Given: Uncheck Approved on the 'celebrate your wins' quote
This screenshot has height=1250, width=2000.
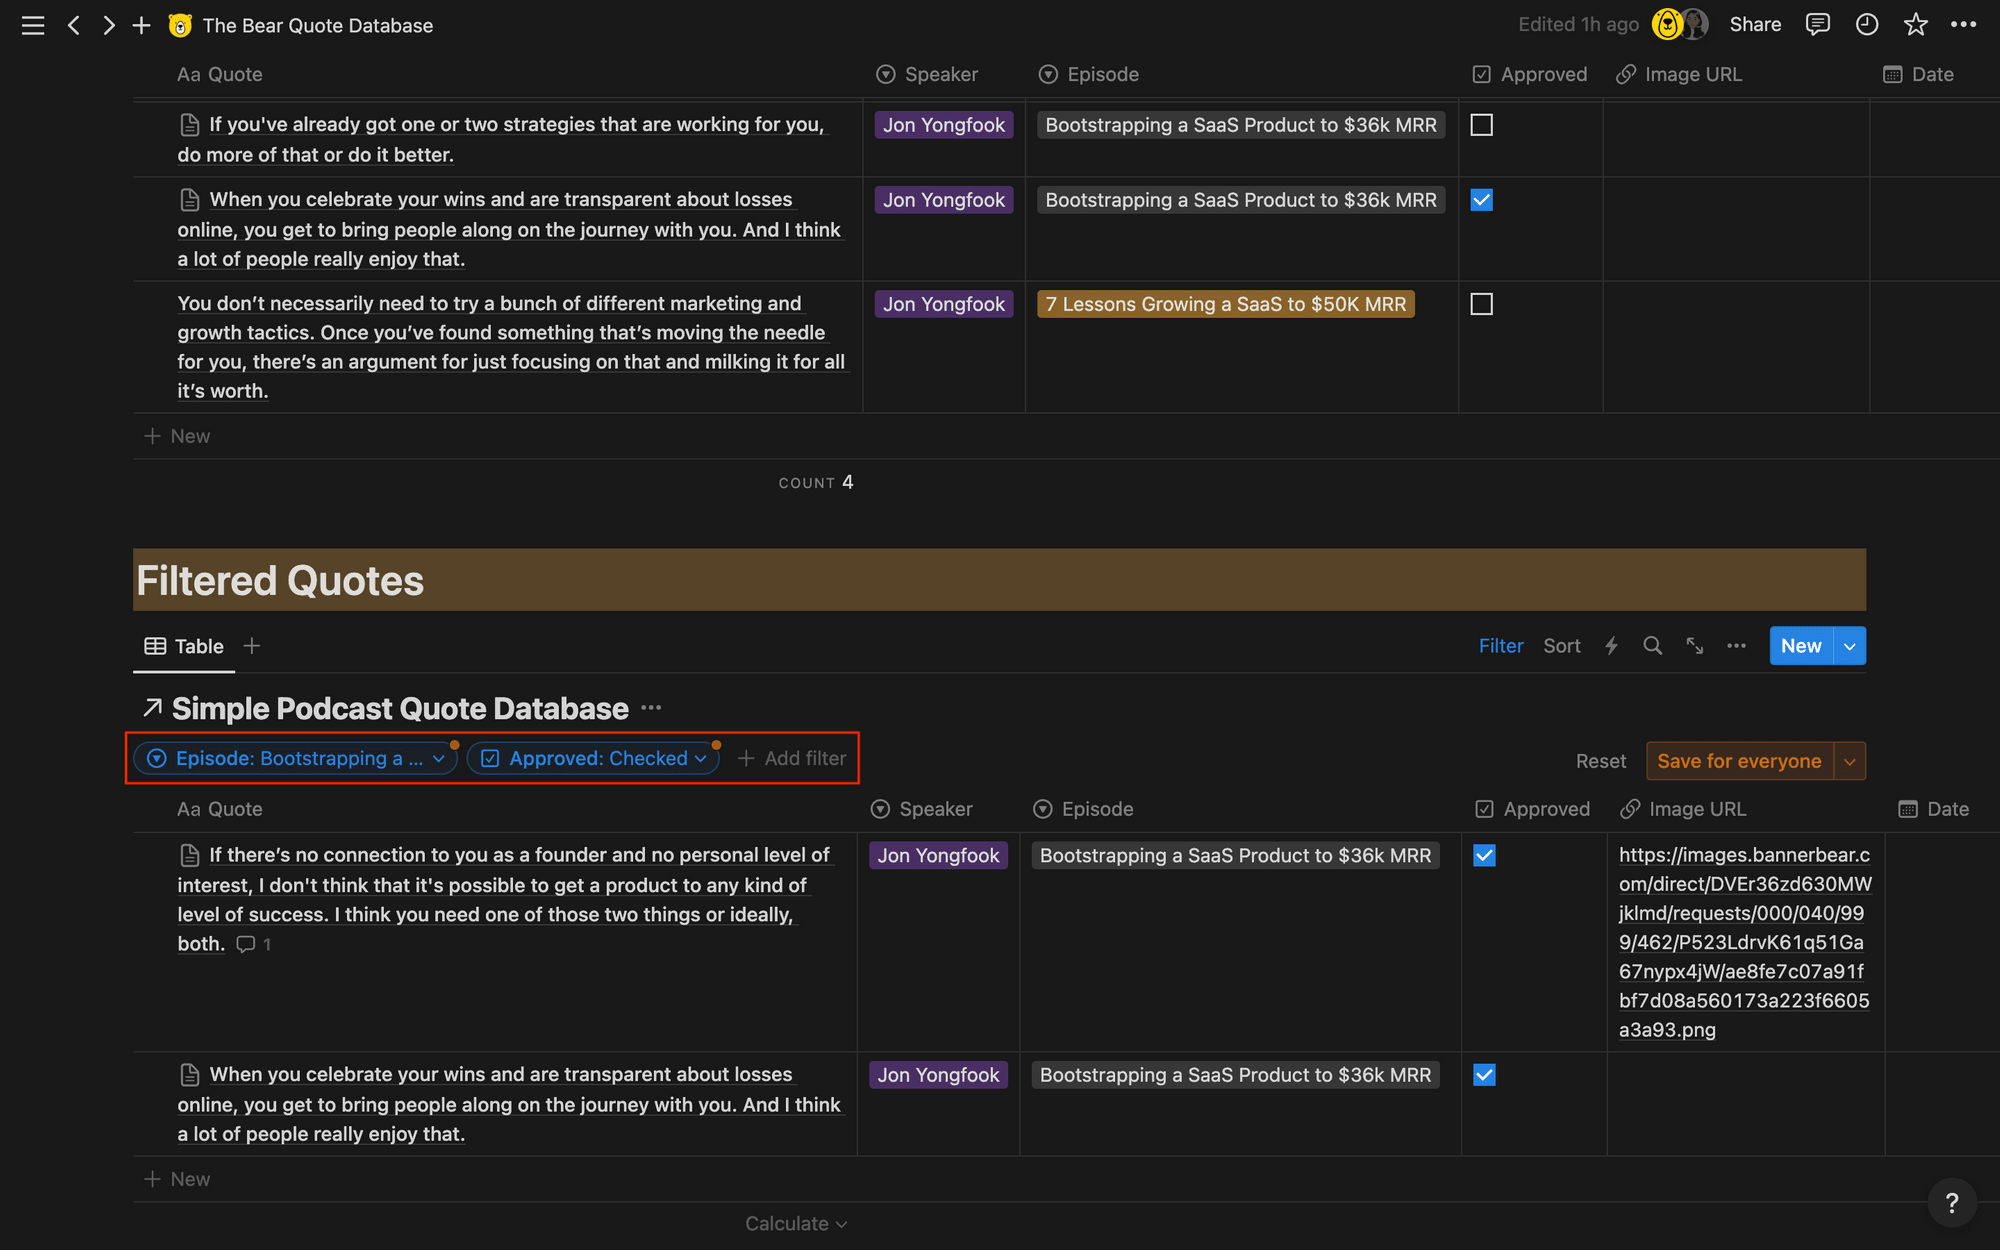Looking at the screenshot, I should click(1481, 199).
